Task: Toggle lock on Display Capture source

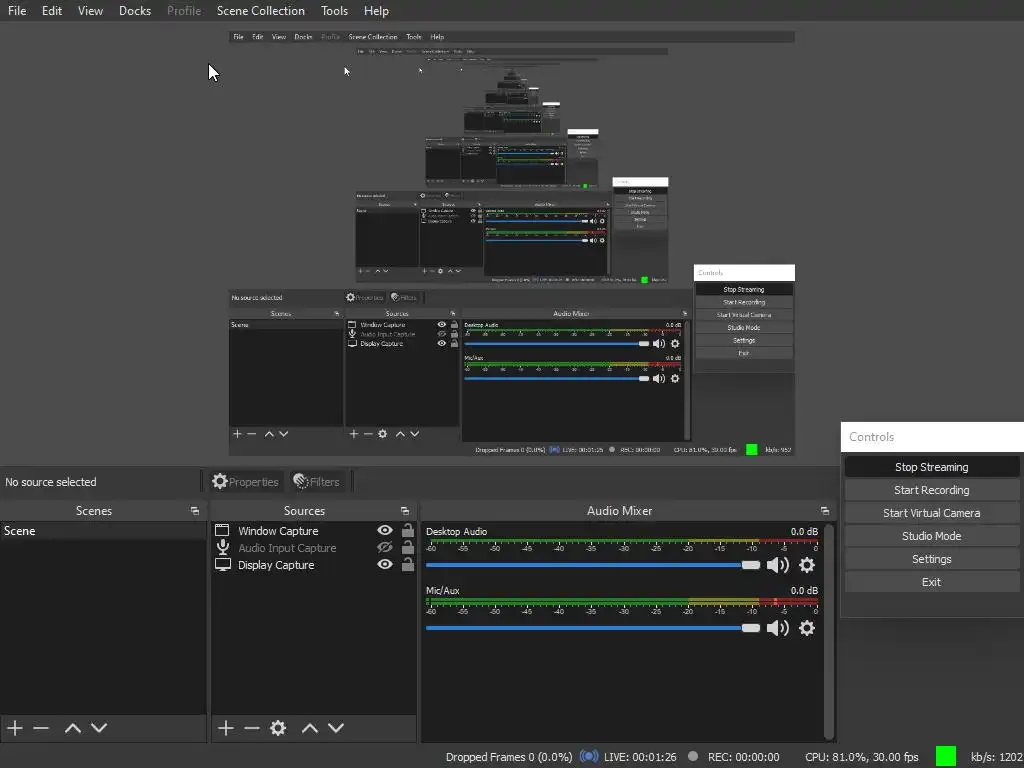Action: [x=408, y=564]
